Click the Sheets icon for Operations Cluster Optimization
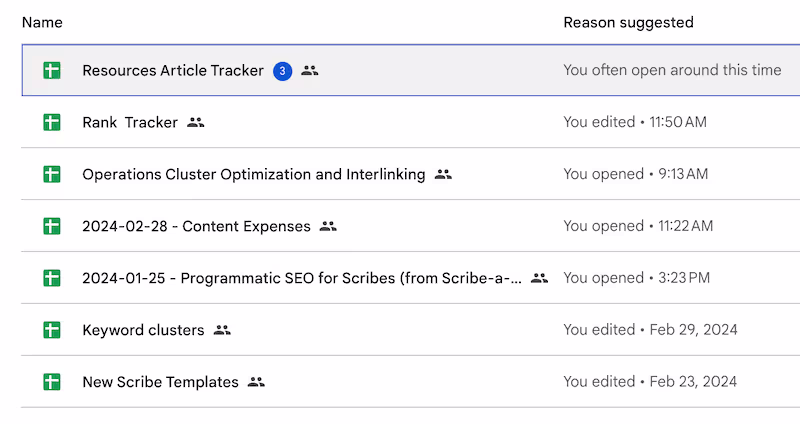800x424 pixels. [52, 174]
